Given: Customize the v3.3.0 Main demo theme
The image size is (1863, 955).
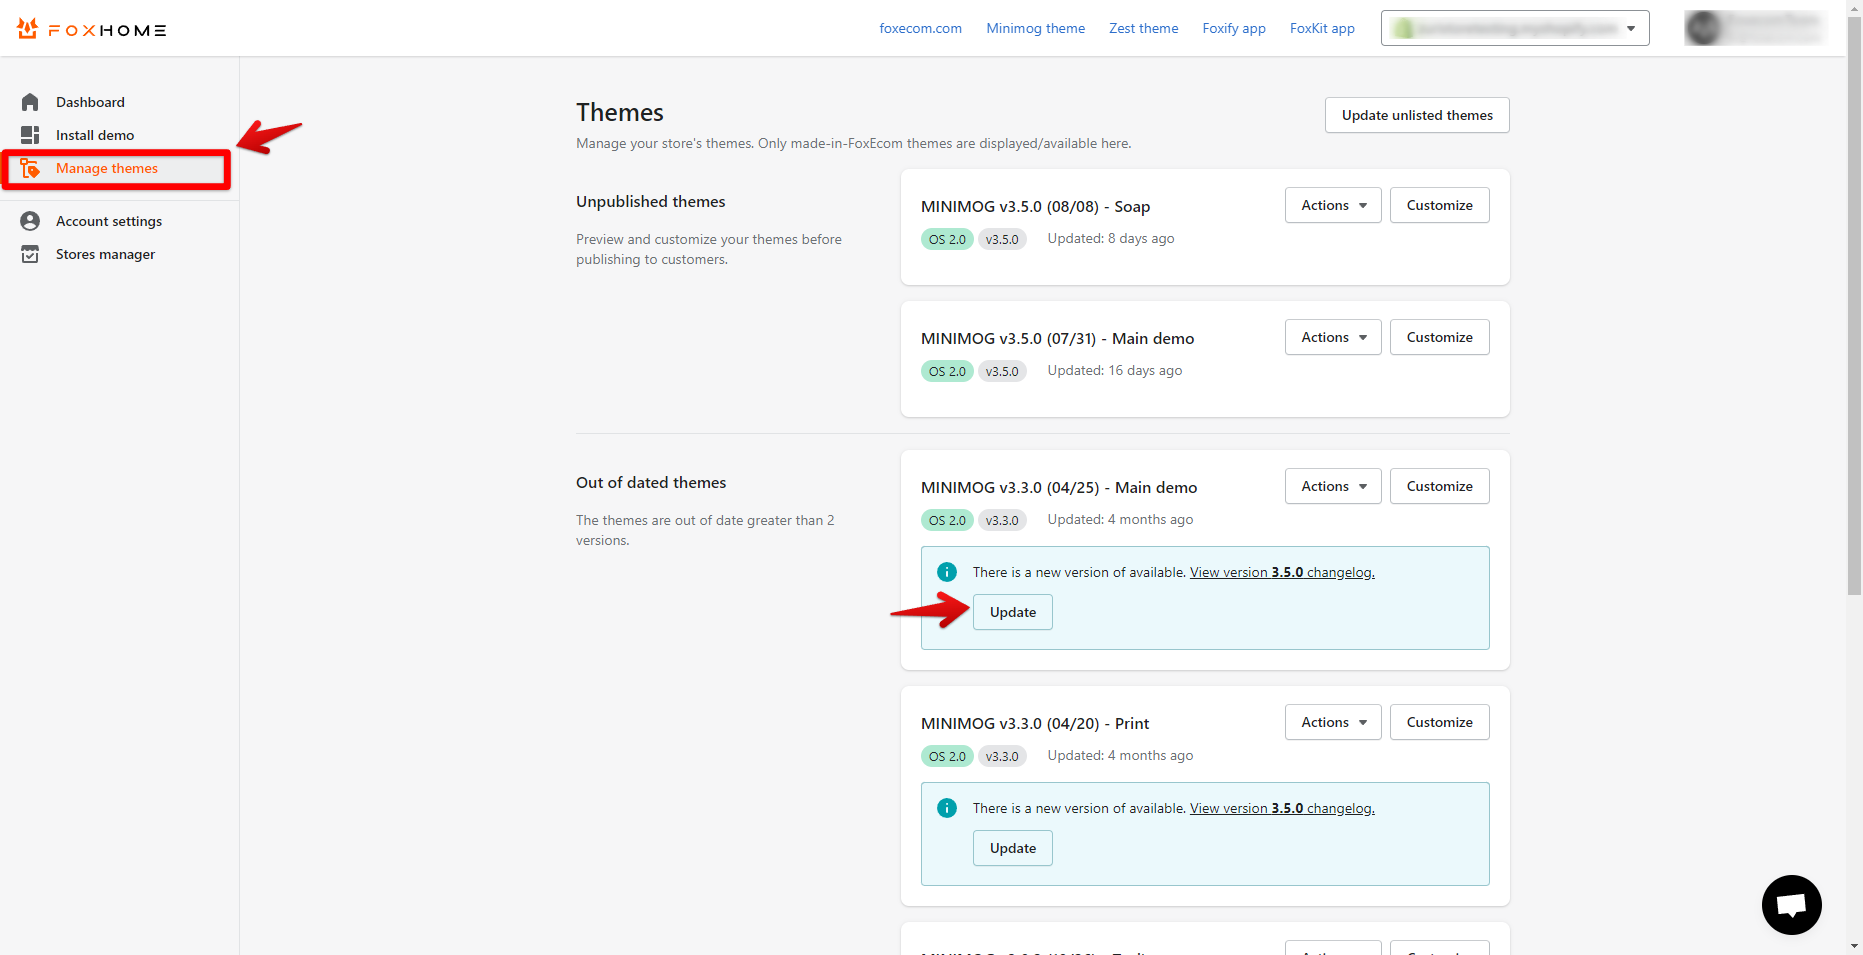Looking at the screenshot, I should pos(1439,486).
